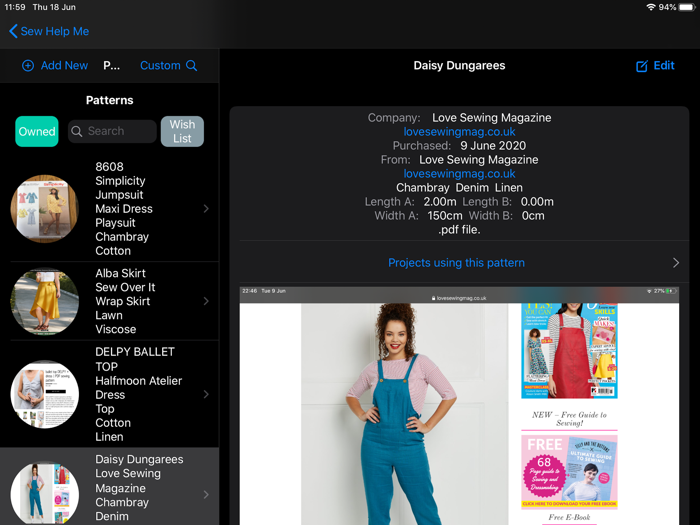Go back to Sew Help Me
Viewport: 700px width, 525px height.
49,31
